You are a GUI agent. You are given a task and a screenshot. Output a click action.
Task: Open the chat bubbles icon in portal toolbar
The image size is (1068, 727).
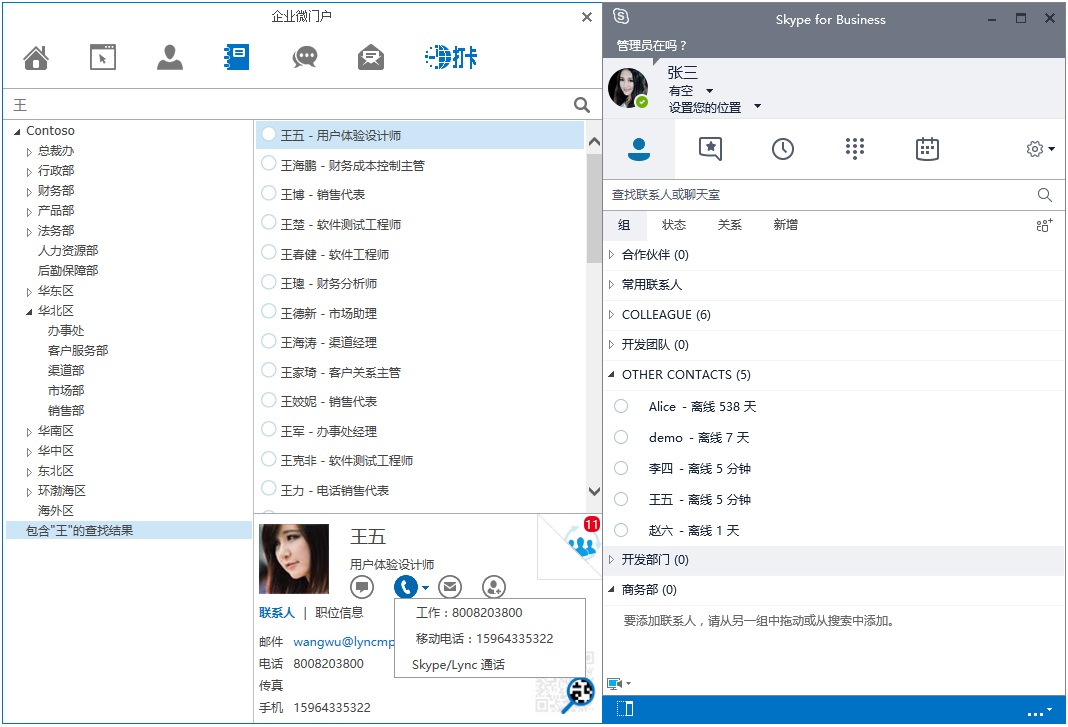[x=304, y=57]
